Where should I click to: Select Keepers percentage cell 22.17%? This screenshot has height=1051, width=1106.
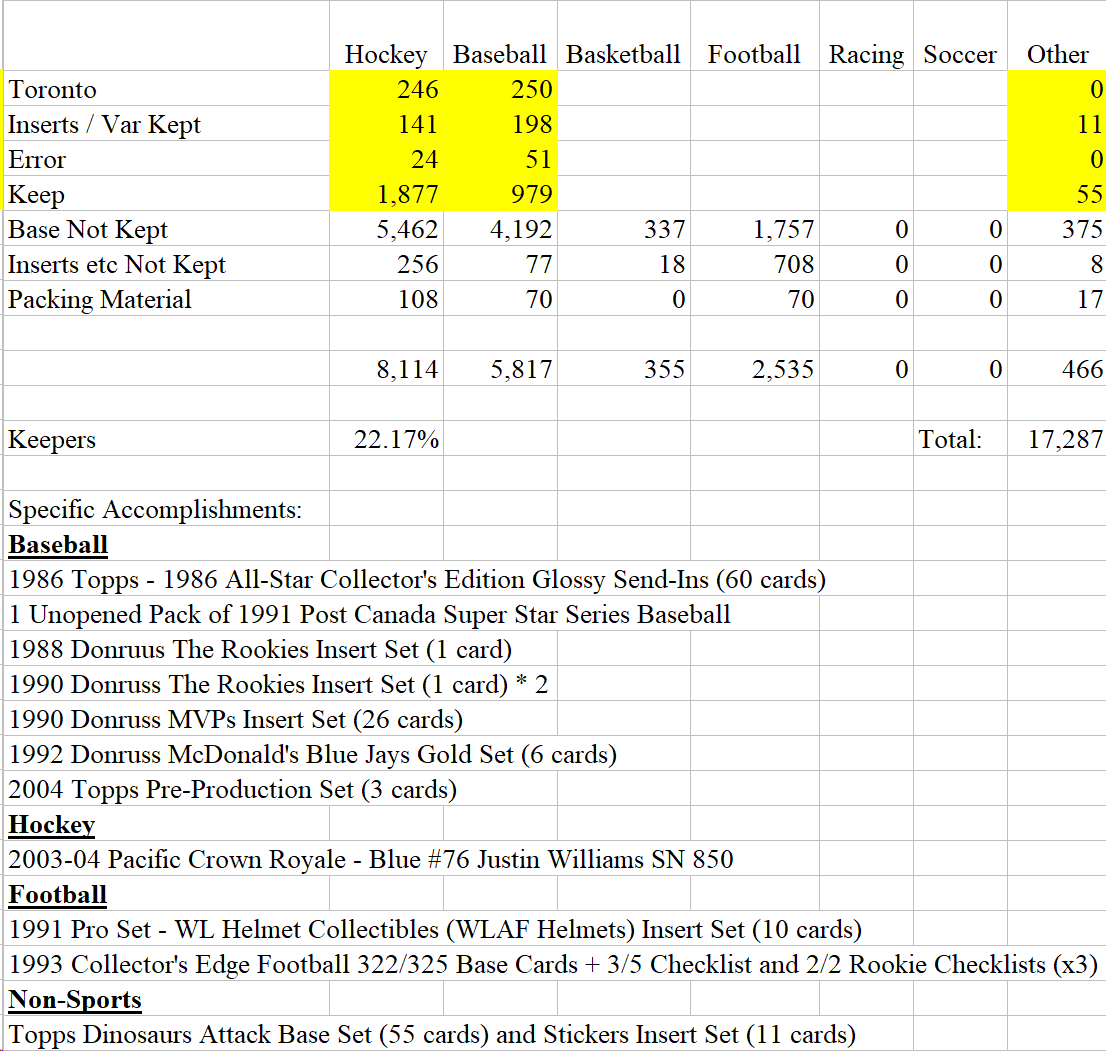(386, 439)
